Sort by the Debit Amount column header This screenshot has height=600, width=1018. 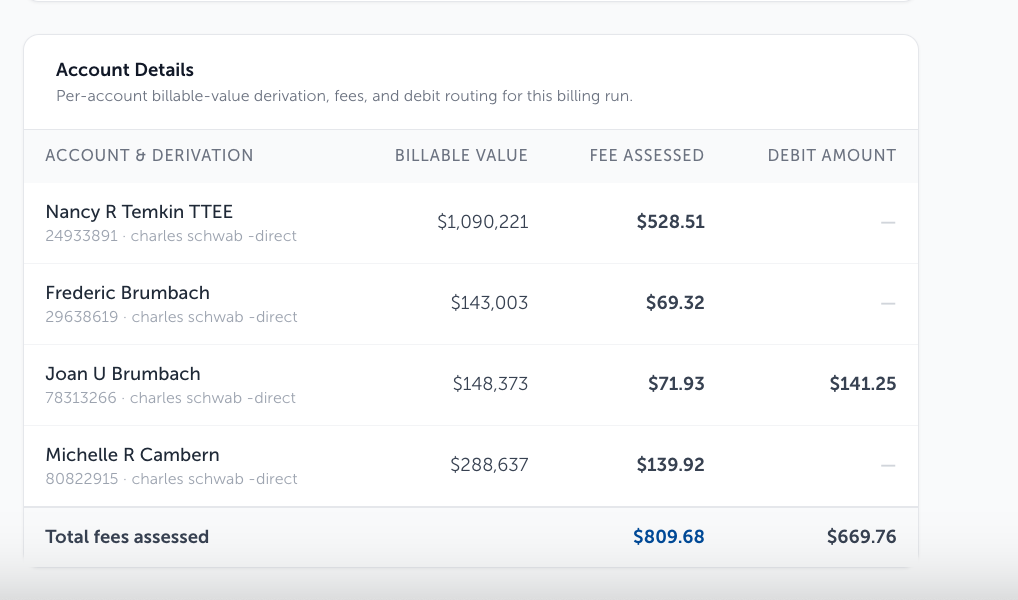coord(832,156)
